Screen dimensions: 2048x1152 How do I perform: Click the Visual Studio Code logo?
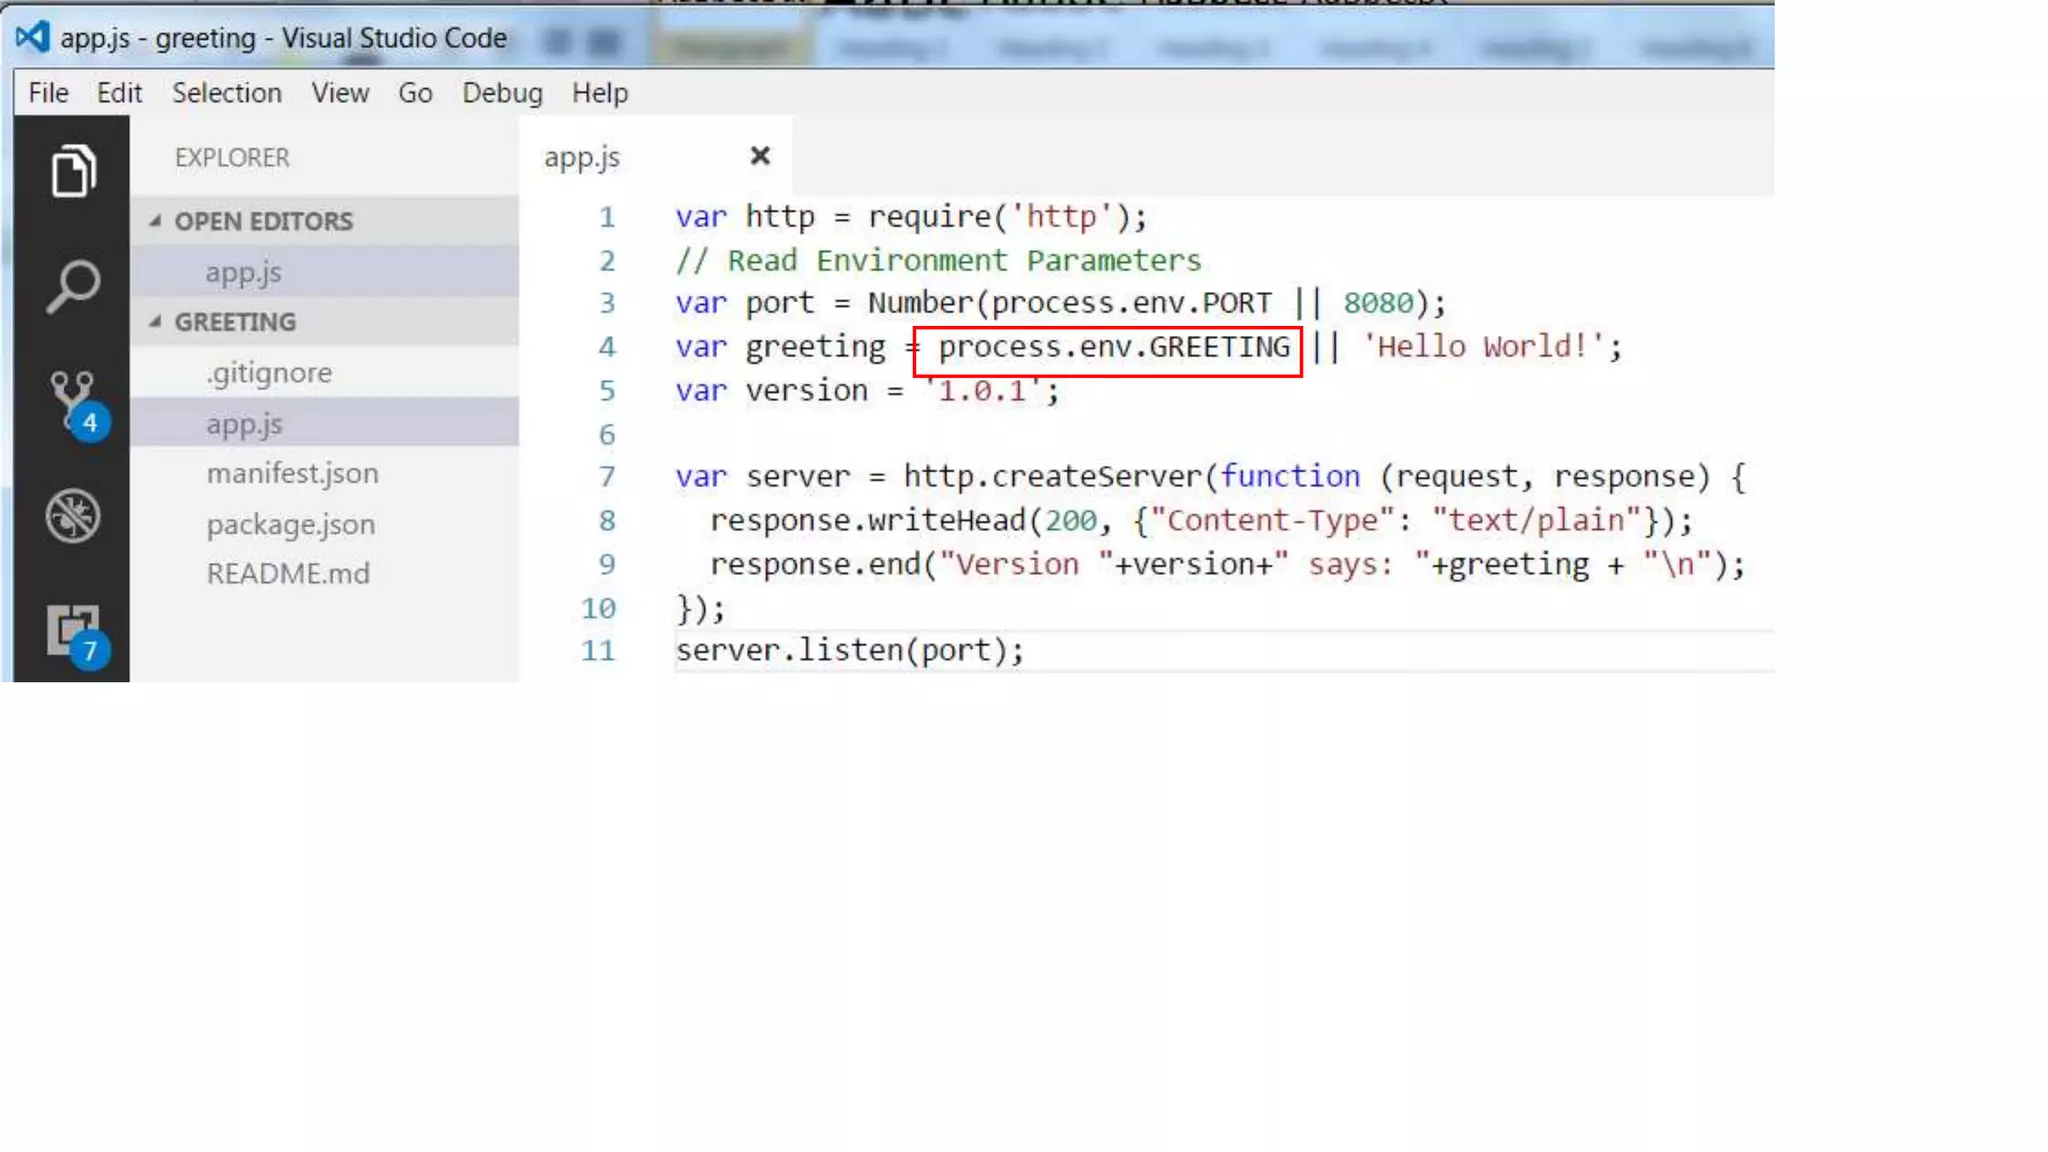point(32,38)
